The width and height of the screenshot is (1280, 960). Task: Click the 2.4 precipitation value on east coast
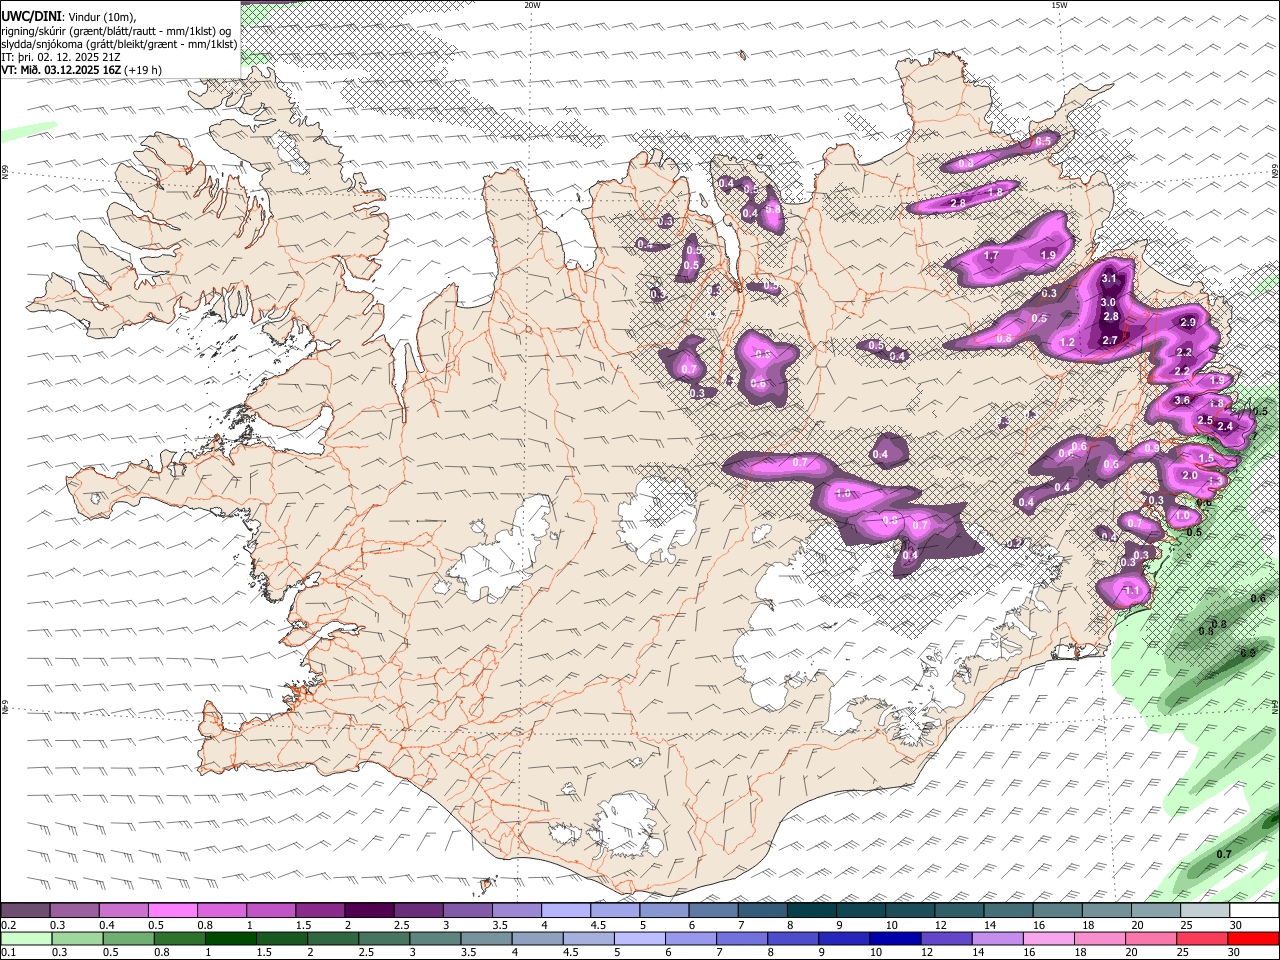pyautogui.click(x=1225, y=426)
